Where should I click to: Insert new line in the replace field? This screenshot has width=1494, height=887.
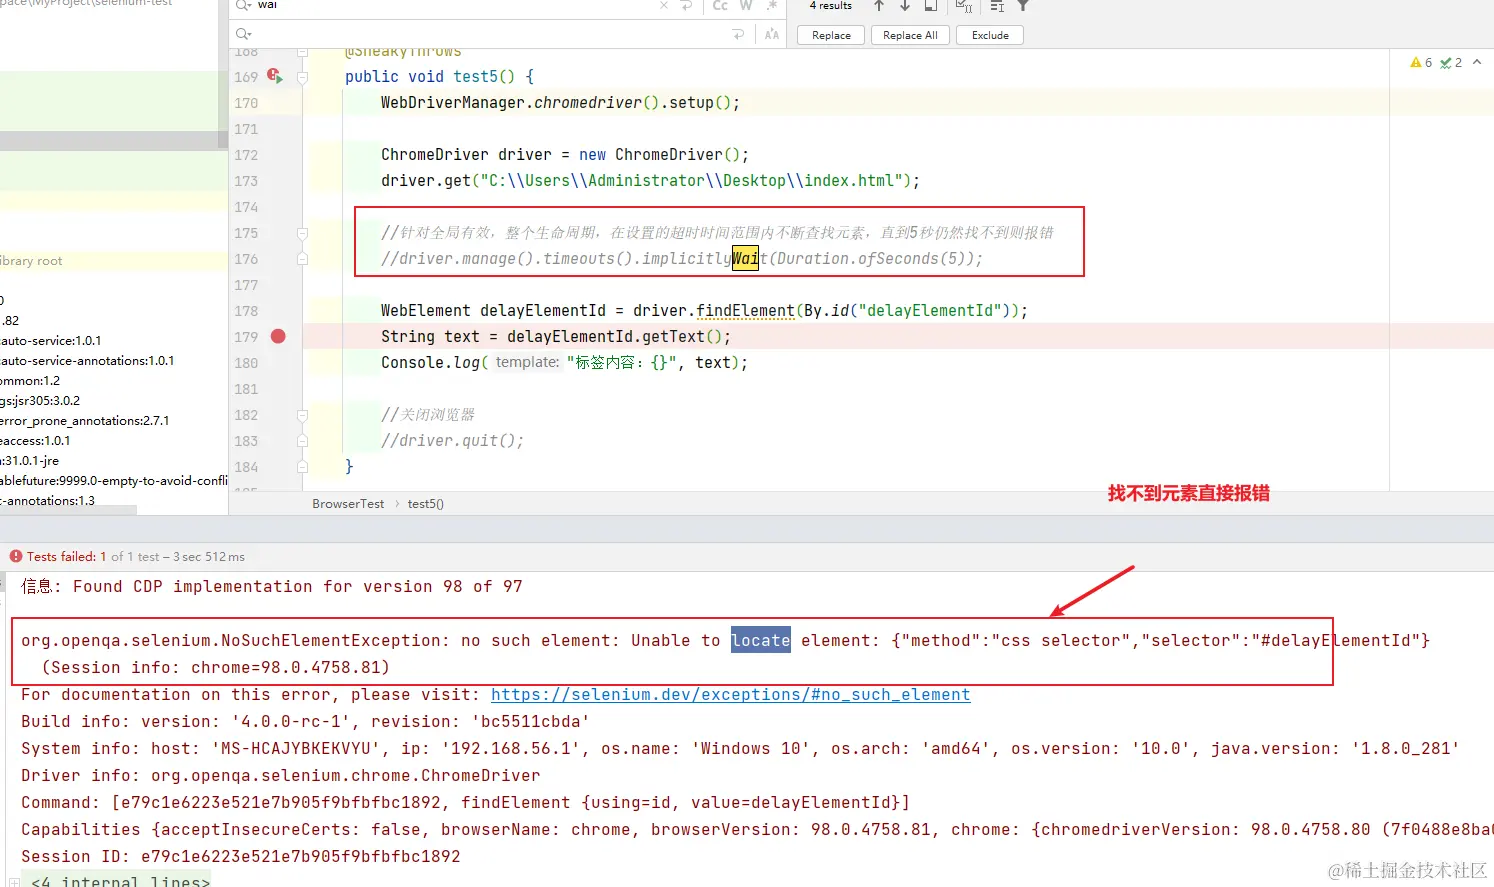click(x=739, y=35)
